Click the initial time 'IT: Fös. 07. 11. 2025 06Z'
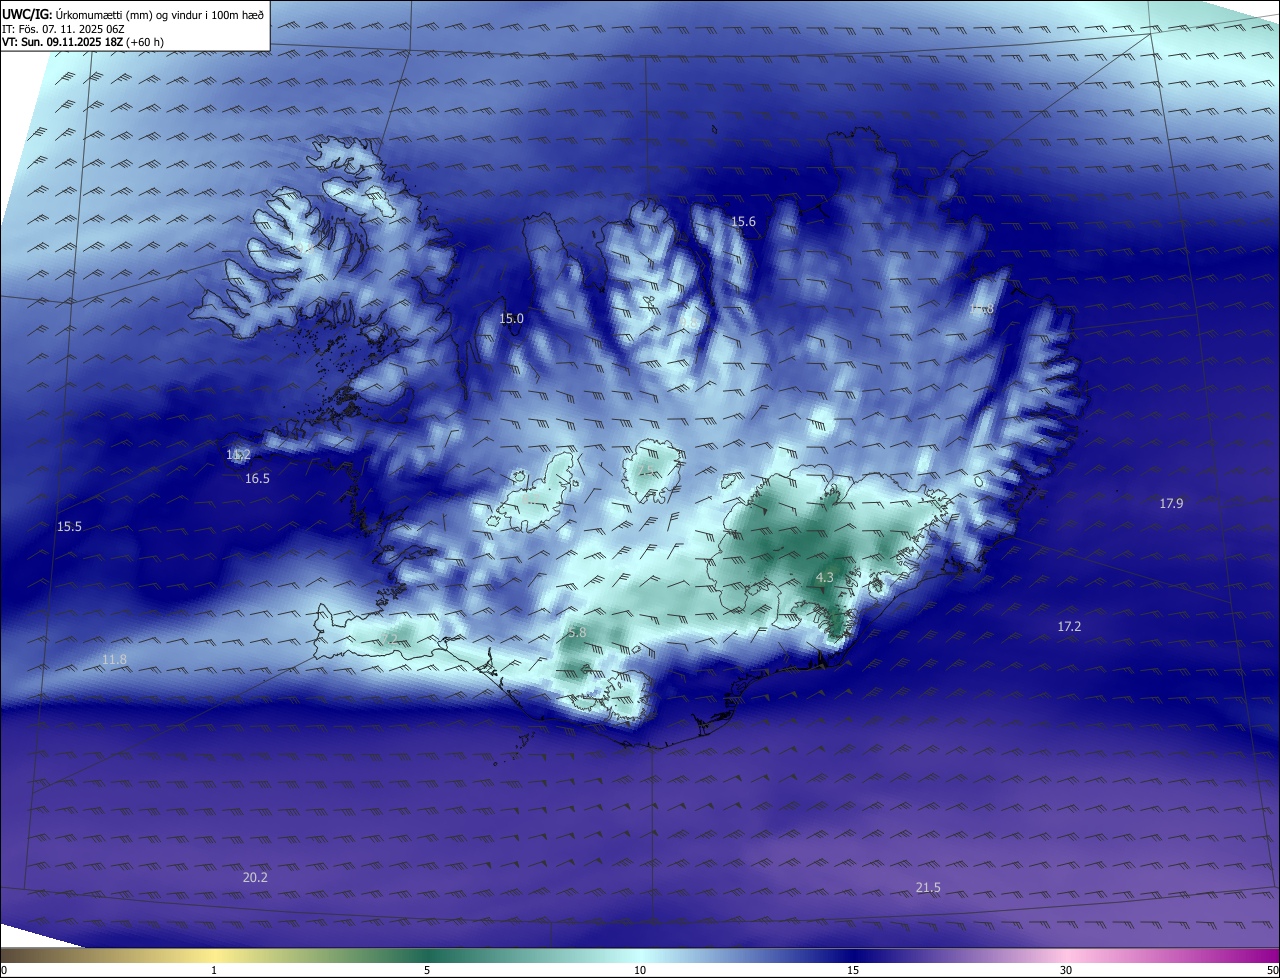 (x=63, y=29)
